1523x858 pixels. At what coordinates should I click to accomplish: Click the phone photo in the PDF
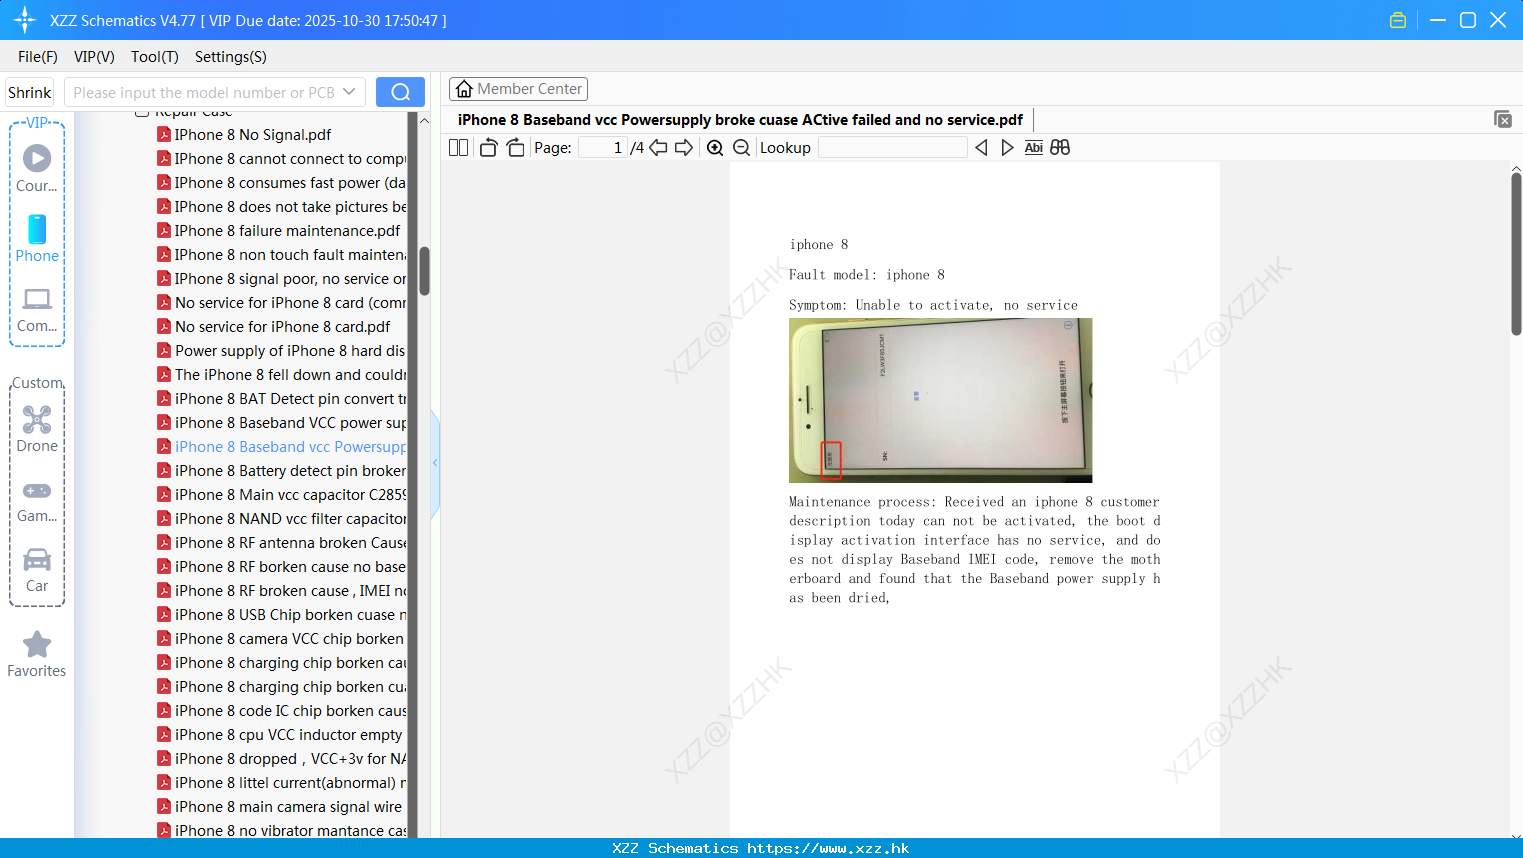coord(940,400)
